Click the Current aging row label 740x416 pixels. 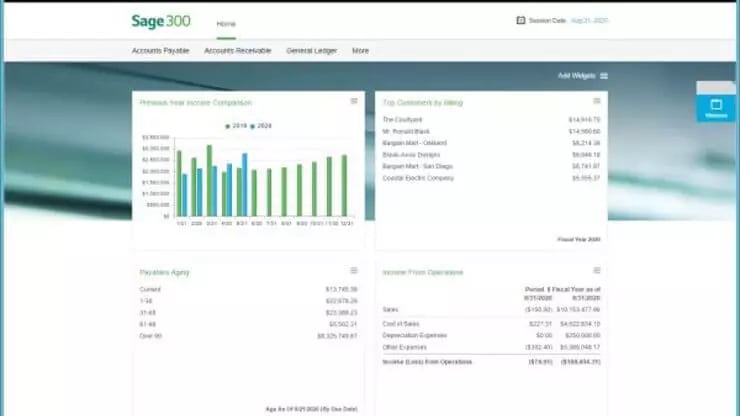150,289
